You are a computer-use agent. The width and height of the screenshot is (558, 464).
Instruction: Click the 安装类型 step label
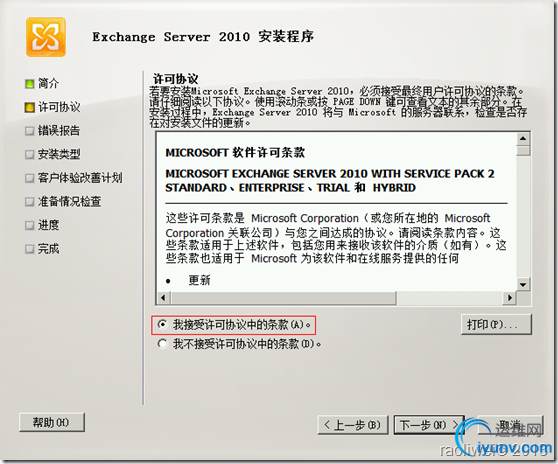(x=59, y=154)
